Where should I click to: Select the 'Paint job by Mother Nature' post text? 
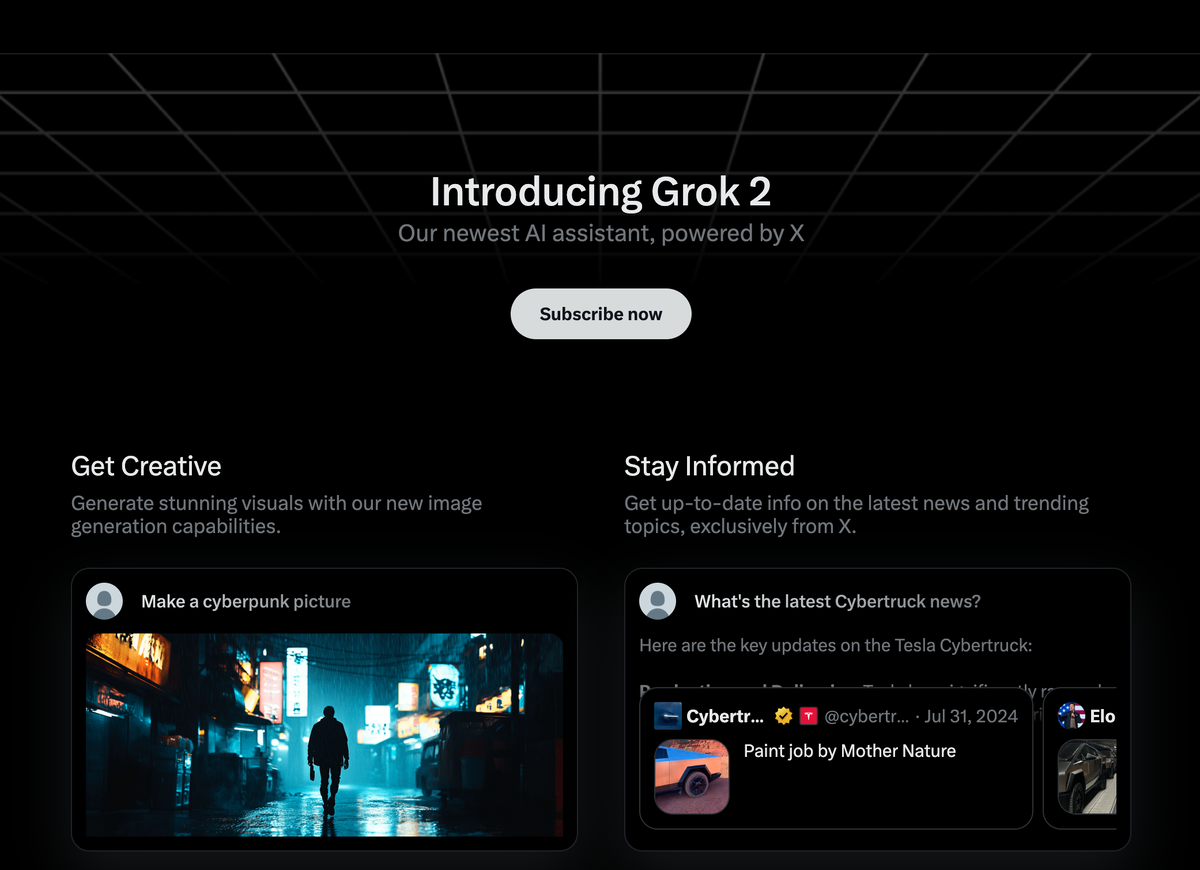[x=850, y=751]
